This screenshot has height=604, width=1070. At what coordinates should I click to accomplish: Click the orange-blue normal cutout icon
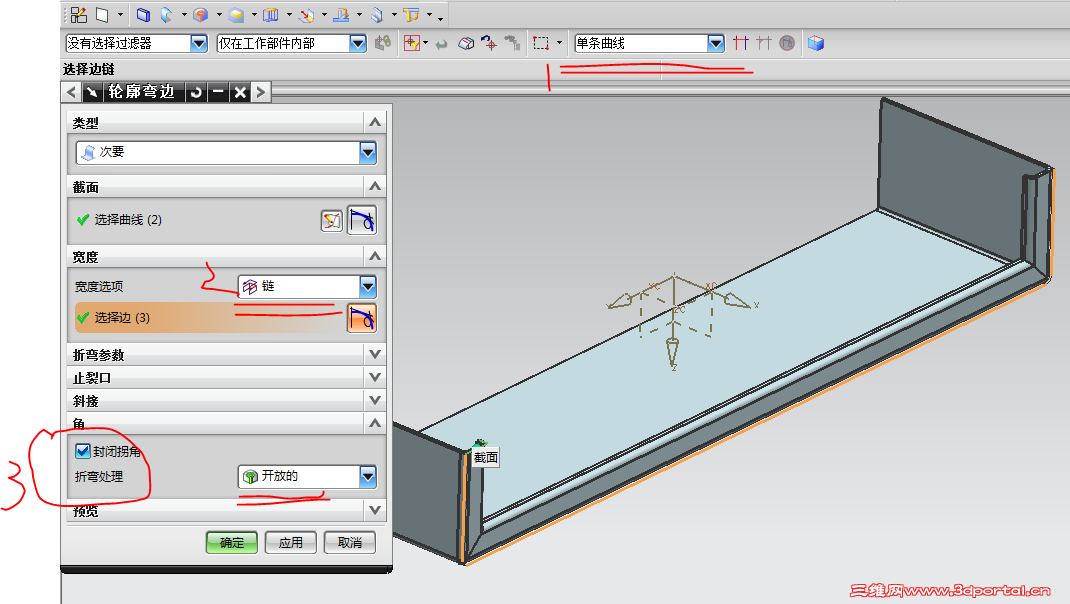coord(341,14)
